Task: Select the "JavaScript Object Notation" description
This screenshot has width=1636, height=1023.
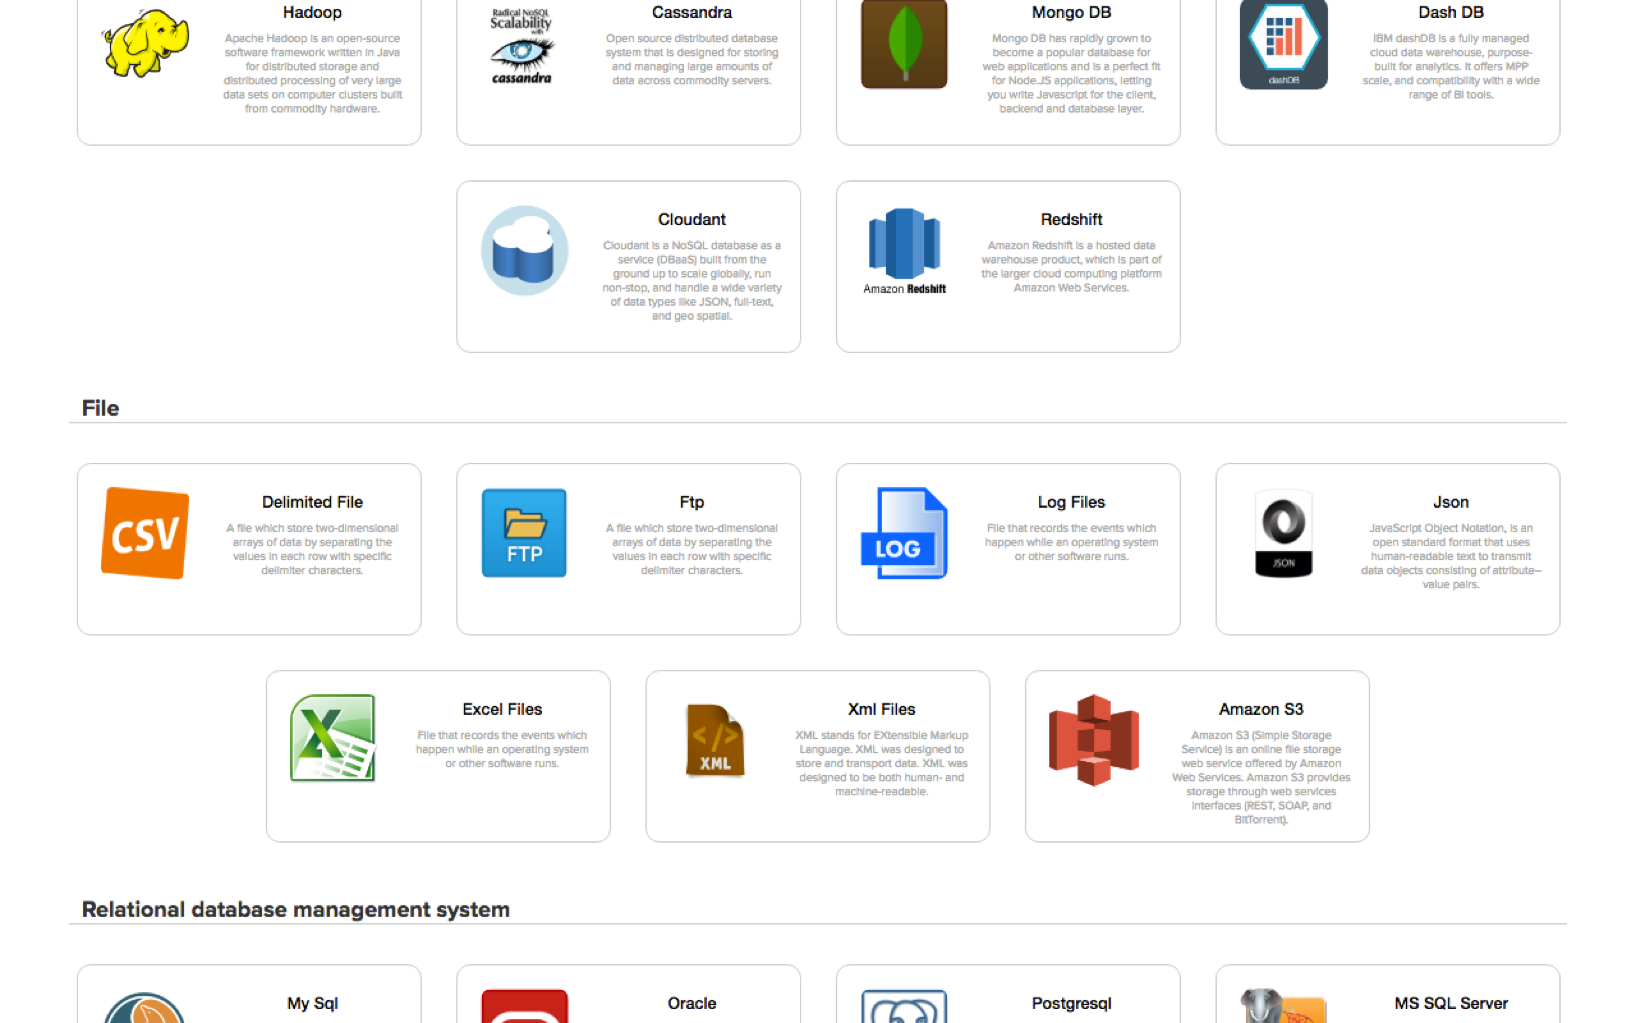Action: pos(1451,557)
